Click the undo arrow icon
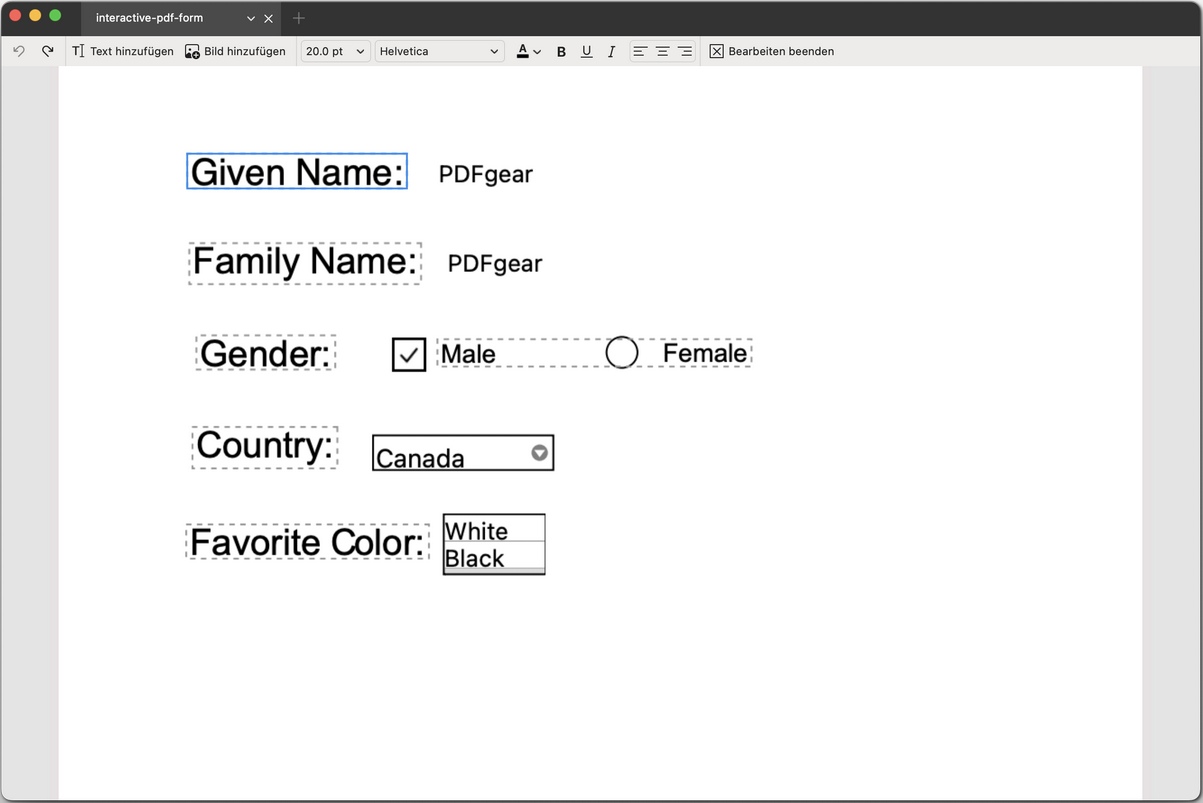 pos(19,51)
